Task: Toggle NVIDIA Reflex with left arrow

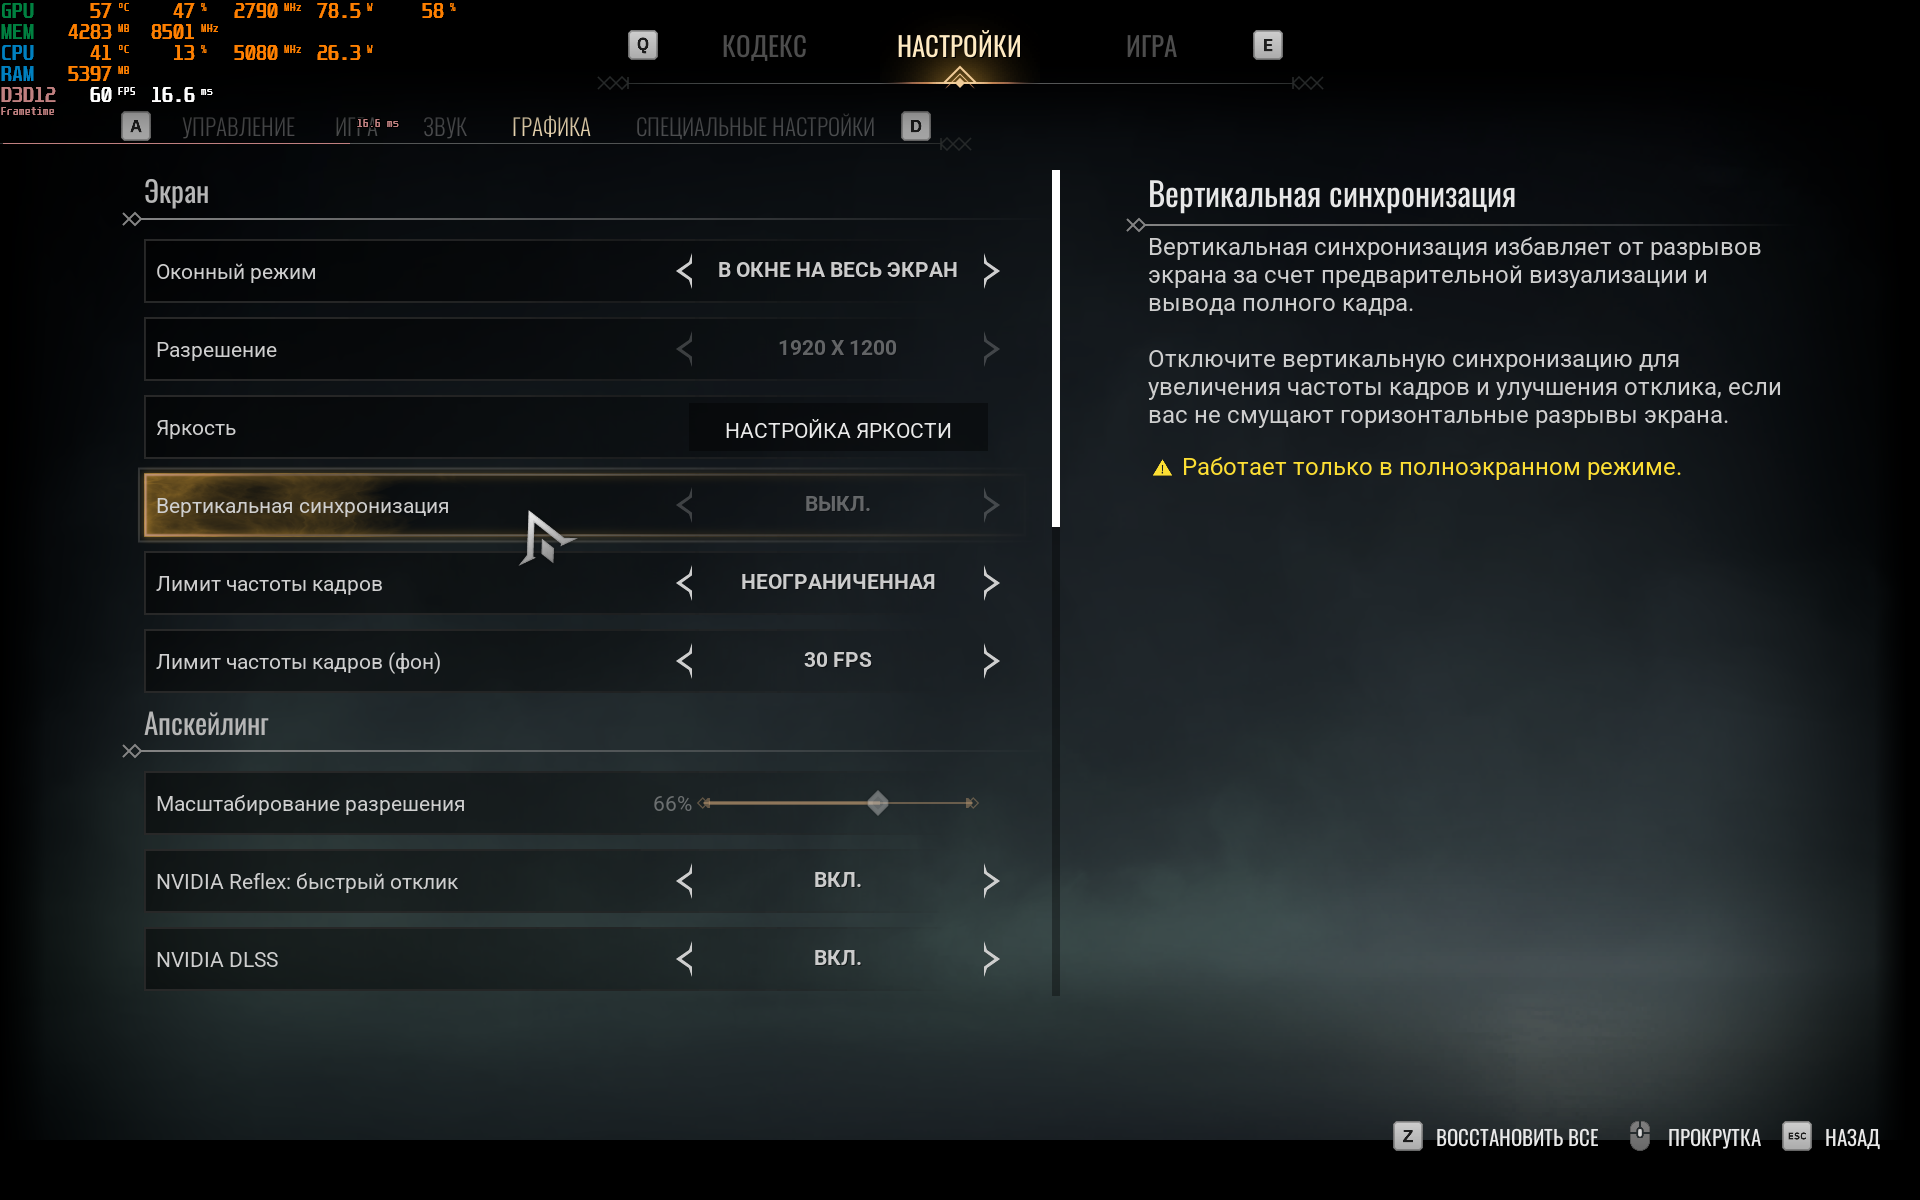Action: [x=685, y=881]
